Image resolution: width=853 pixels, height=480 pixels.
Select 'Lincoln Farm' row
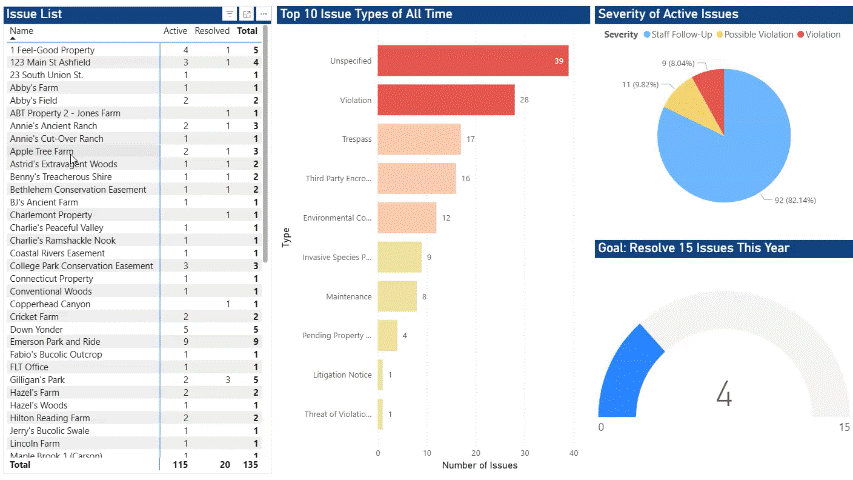coord(134,444)
